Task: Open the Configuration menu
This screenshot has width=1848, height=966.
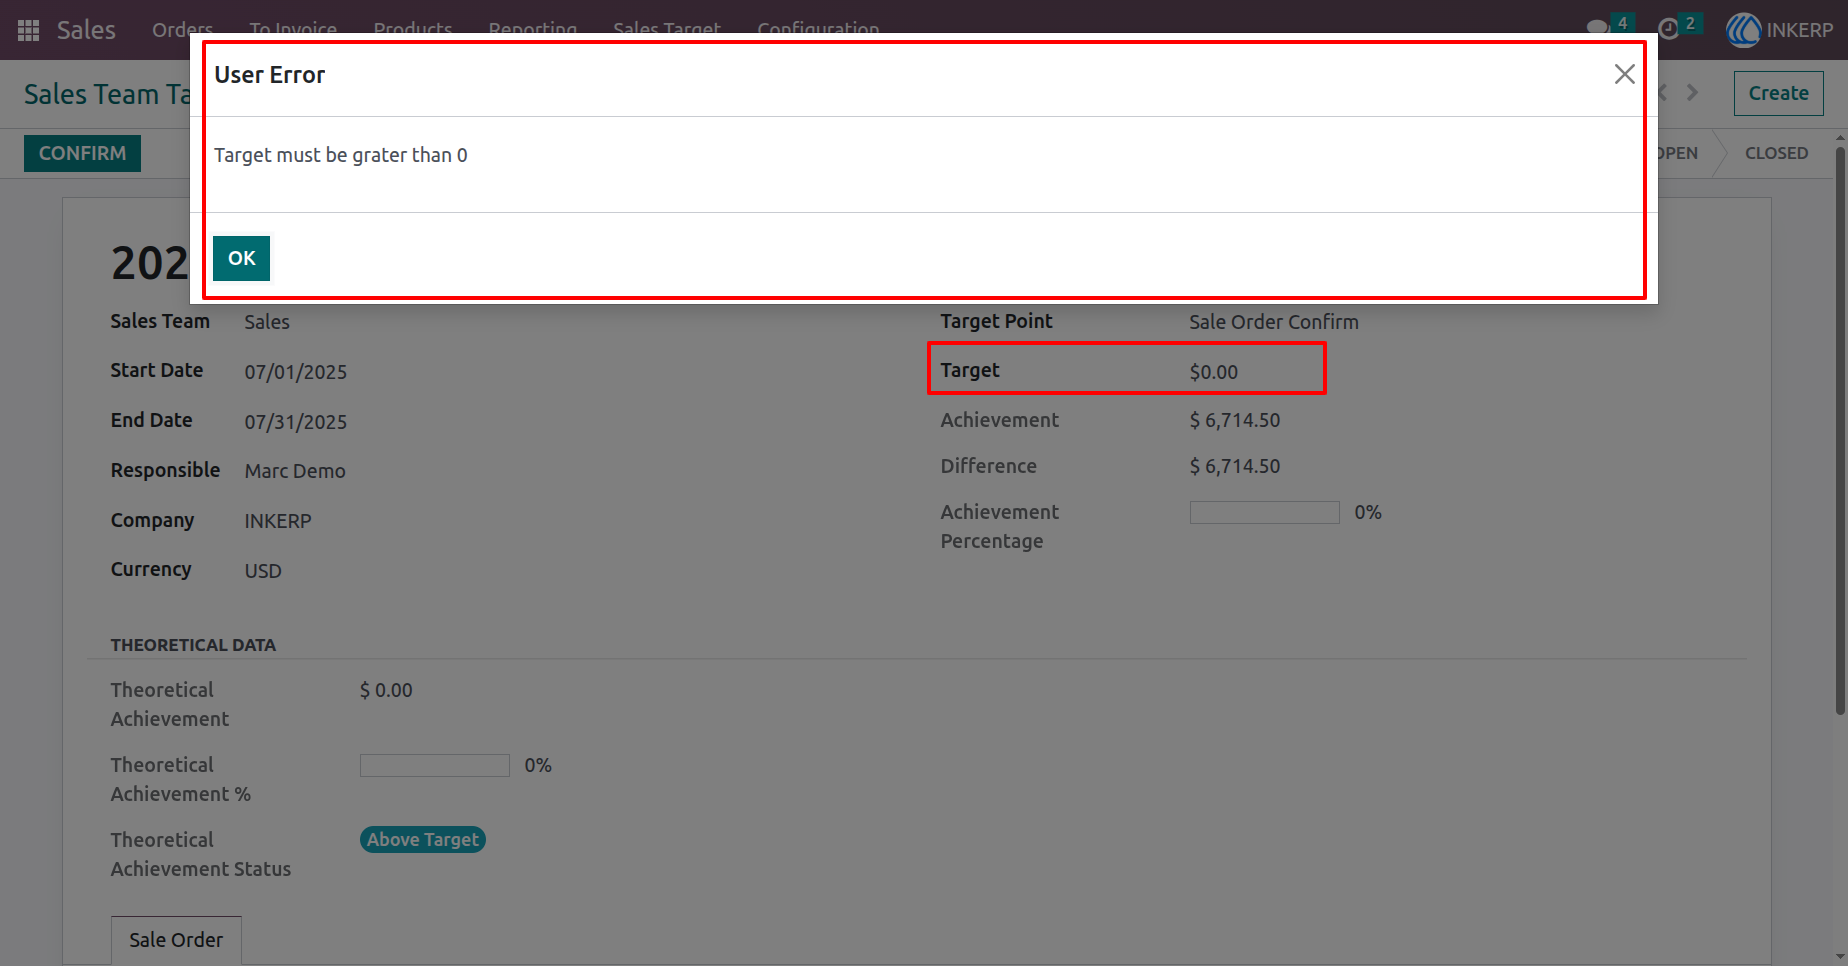Action: (x=818, y=30)
